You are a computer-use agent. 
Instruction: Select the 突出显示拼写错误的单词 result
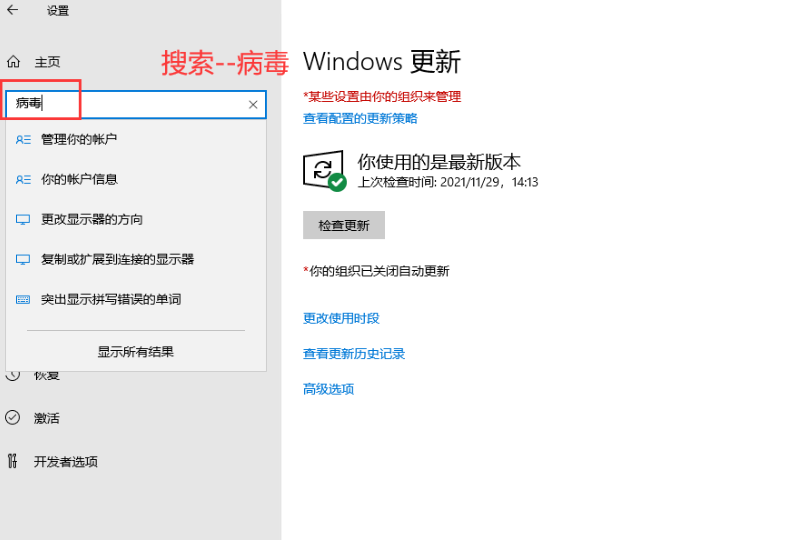136,299
